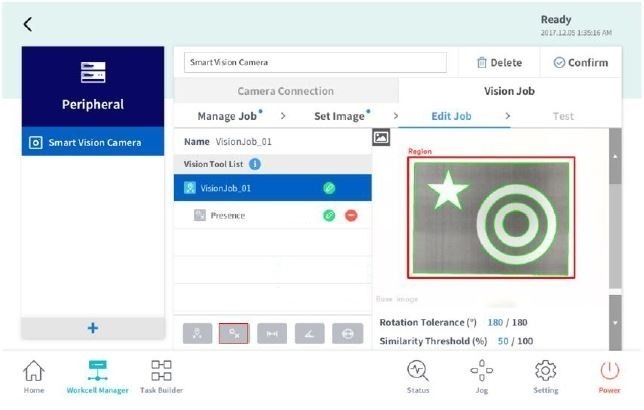This screenshot has width=644, height=410.
Task: Click the Ready status text
Action: point(556,19)
